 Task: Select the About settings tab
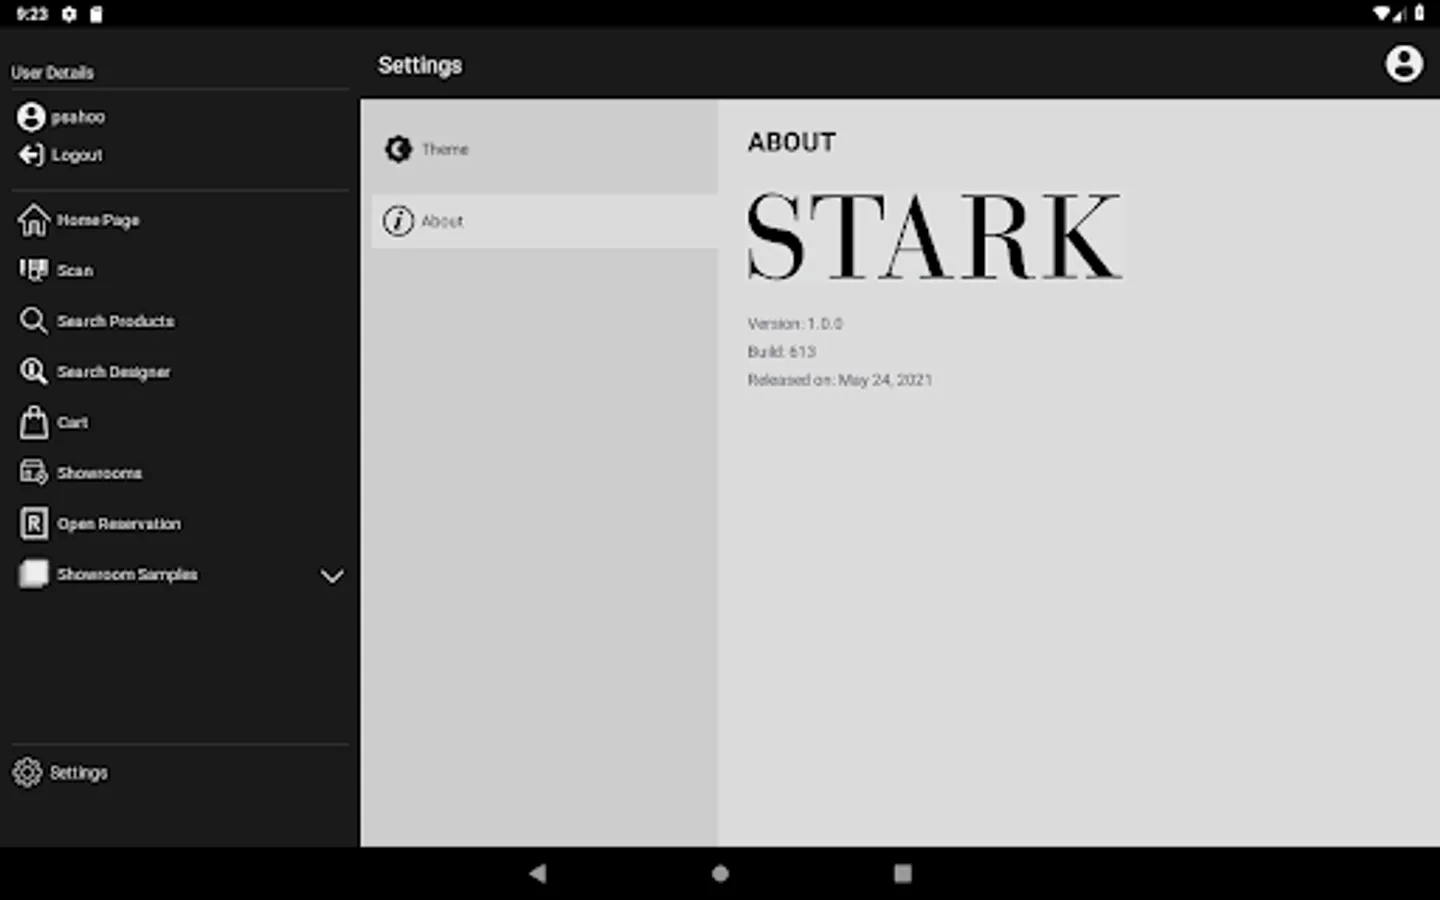point(545,221)
